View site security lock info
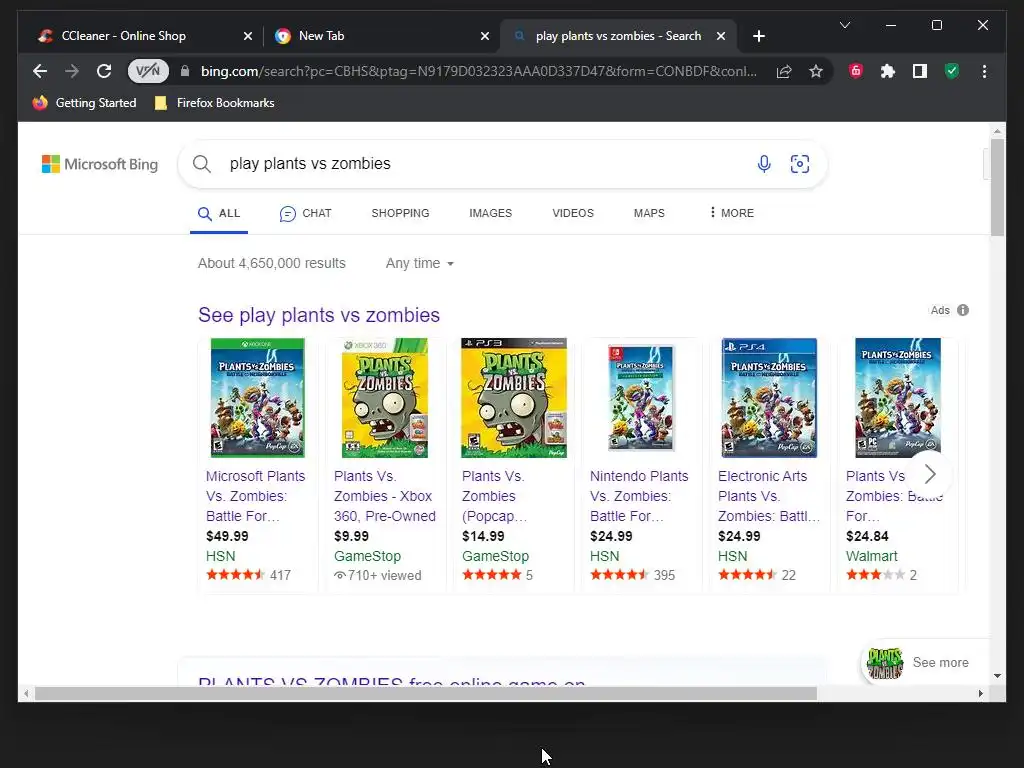This screenshot has height=768, width=1024. [185, 71]
